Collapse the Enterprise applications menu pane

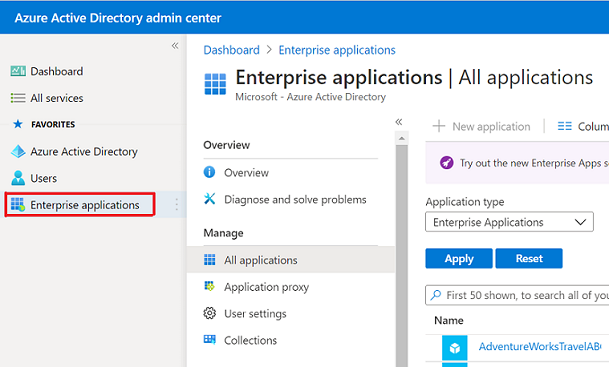[399, 122]
